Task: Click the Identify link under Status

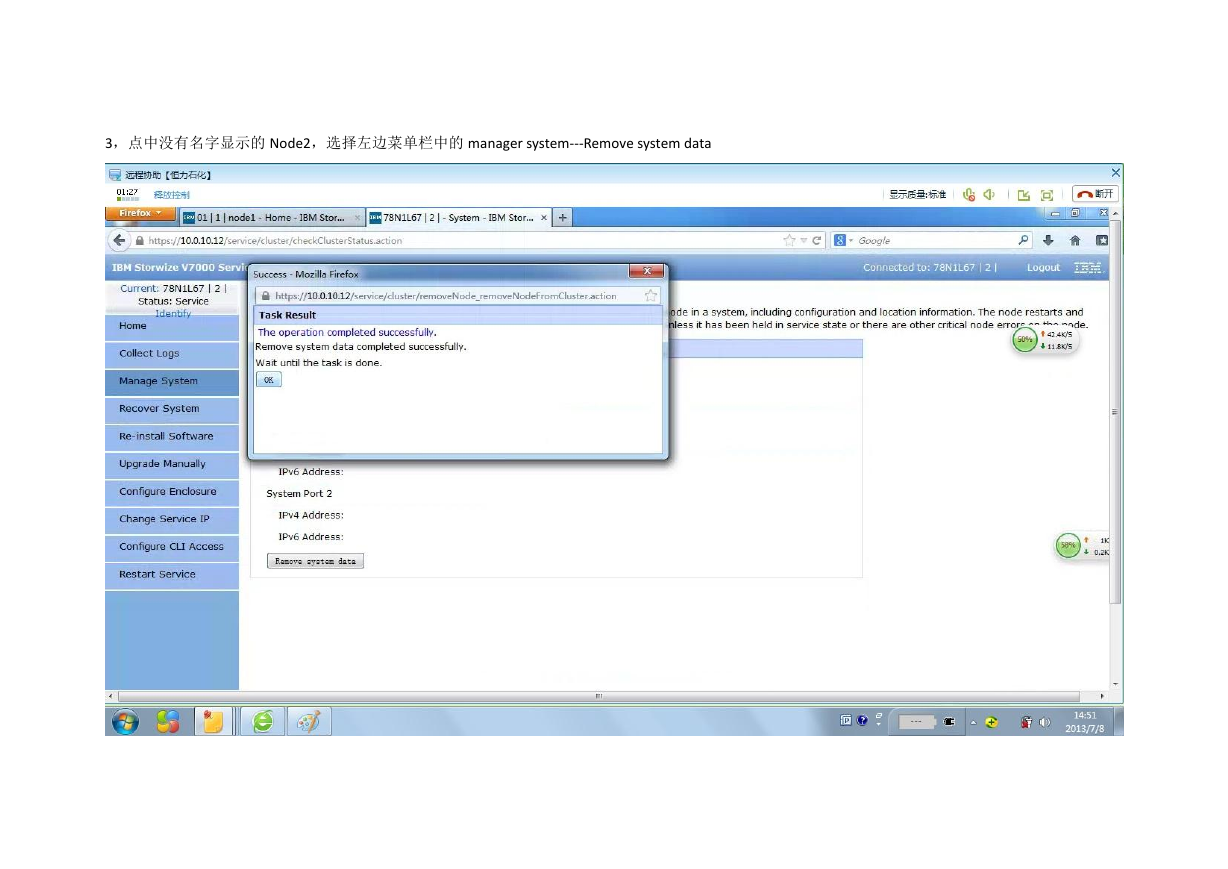Action: coord(173,313)
